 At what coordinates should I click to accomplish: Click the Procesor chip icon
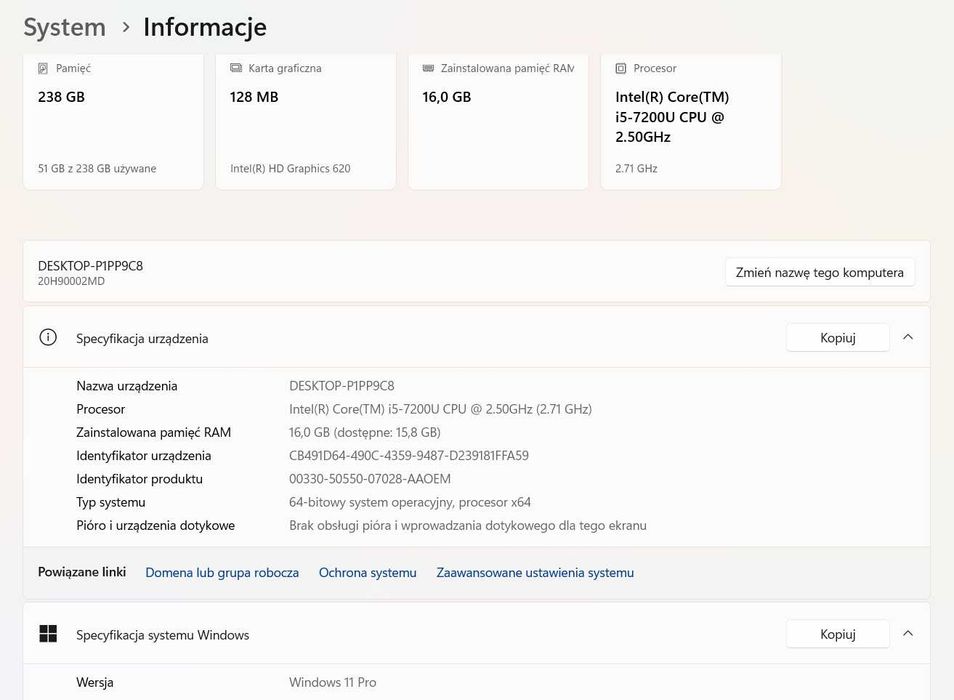pyautogui.click(x=621, y=68)
